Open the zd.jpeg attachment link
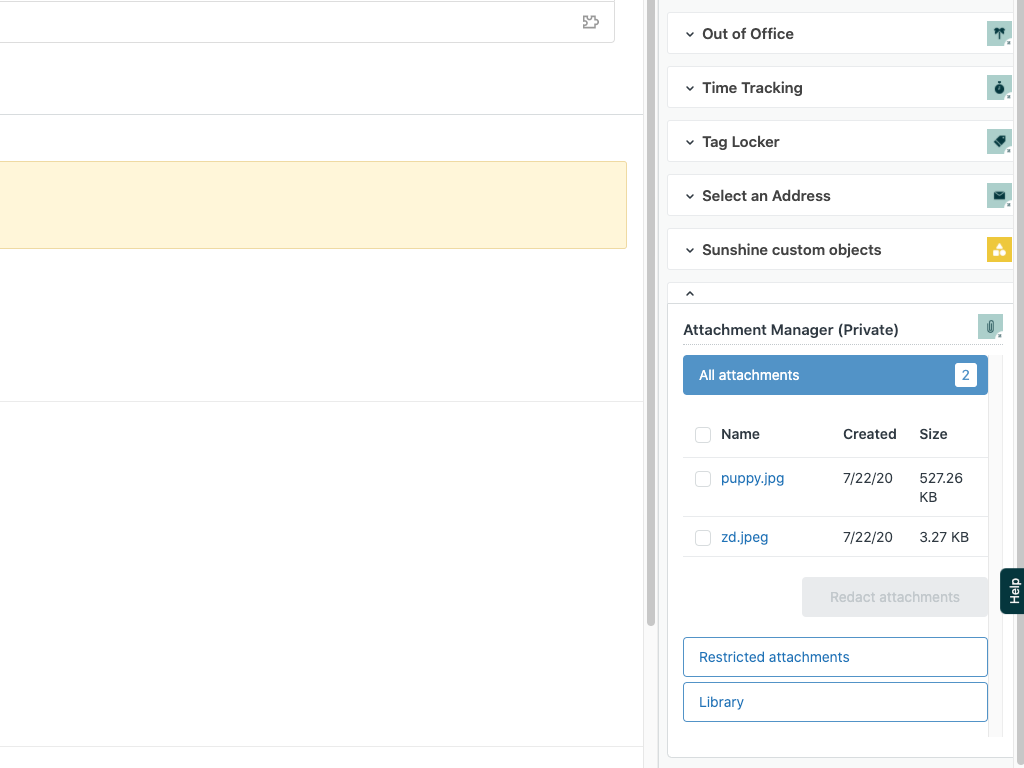Image resolution: width=1024 pixels, height=768 pixels. (744, 537)
